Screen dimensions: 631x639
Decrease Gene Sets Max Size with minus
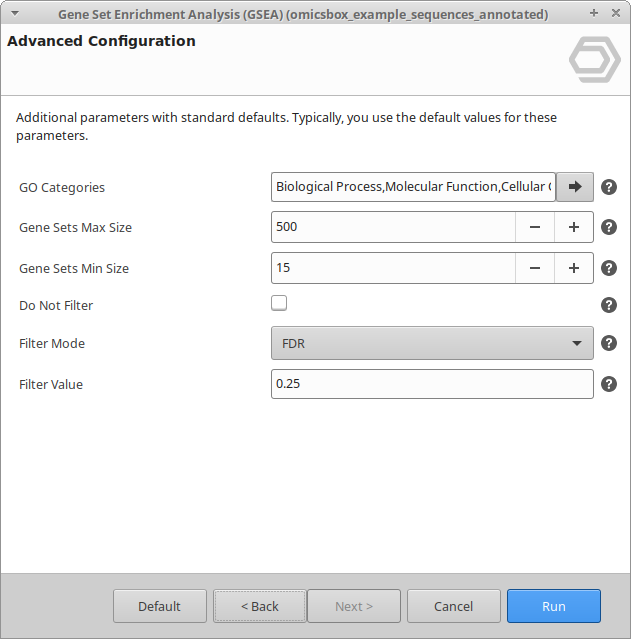(x=535, y=227)
